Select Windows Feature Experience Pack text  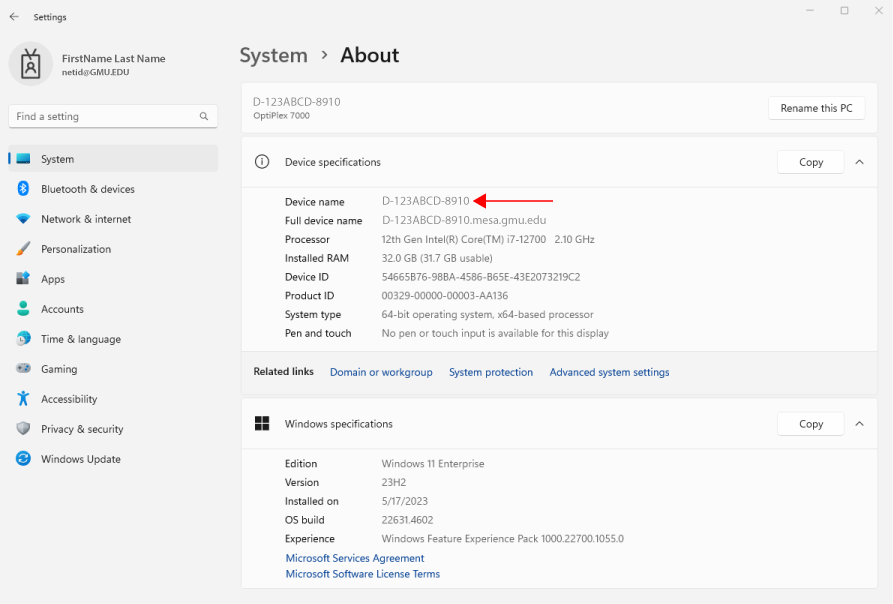pos(502,539)
